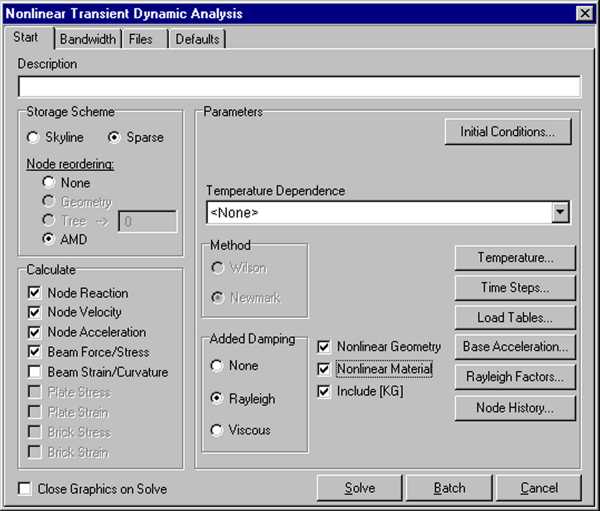600x511 pixels.
Task: Disable the Nonlinear Geometry checkbox
Action: pyautogui.click(x=323, y=347)
